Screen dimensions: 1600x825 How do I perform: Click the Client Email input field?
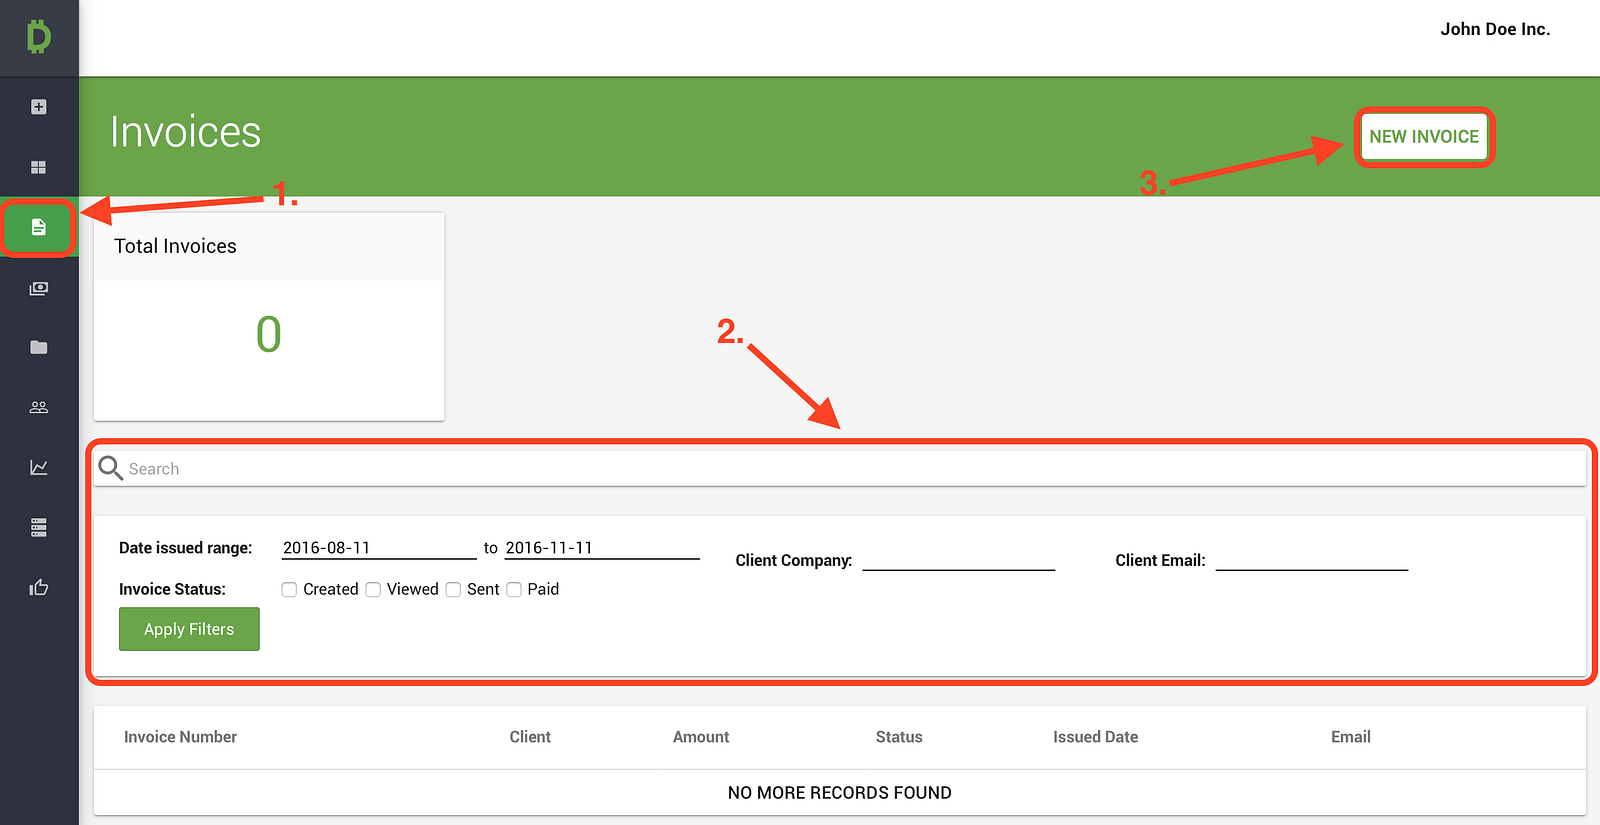click(x=1312, y=560)
